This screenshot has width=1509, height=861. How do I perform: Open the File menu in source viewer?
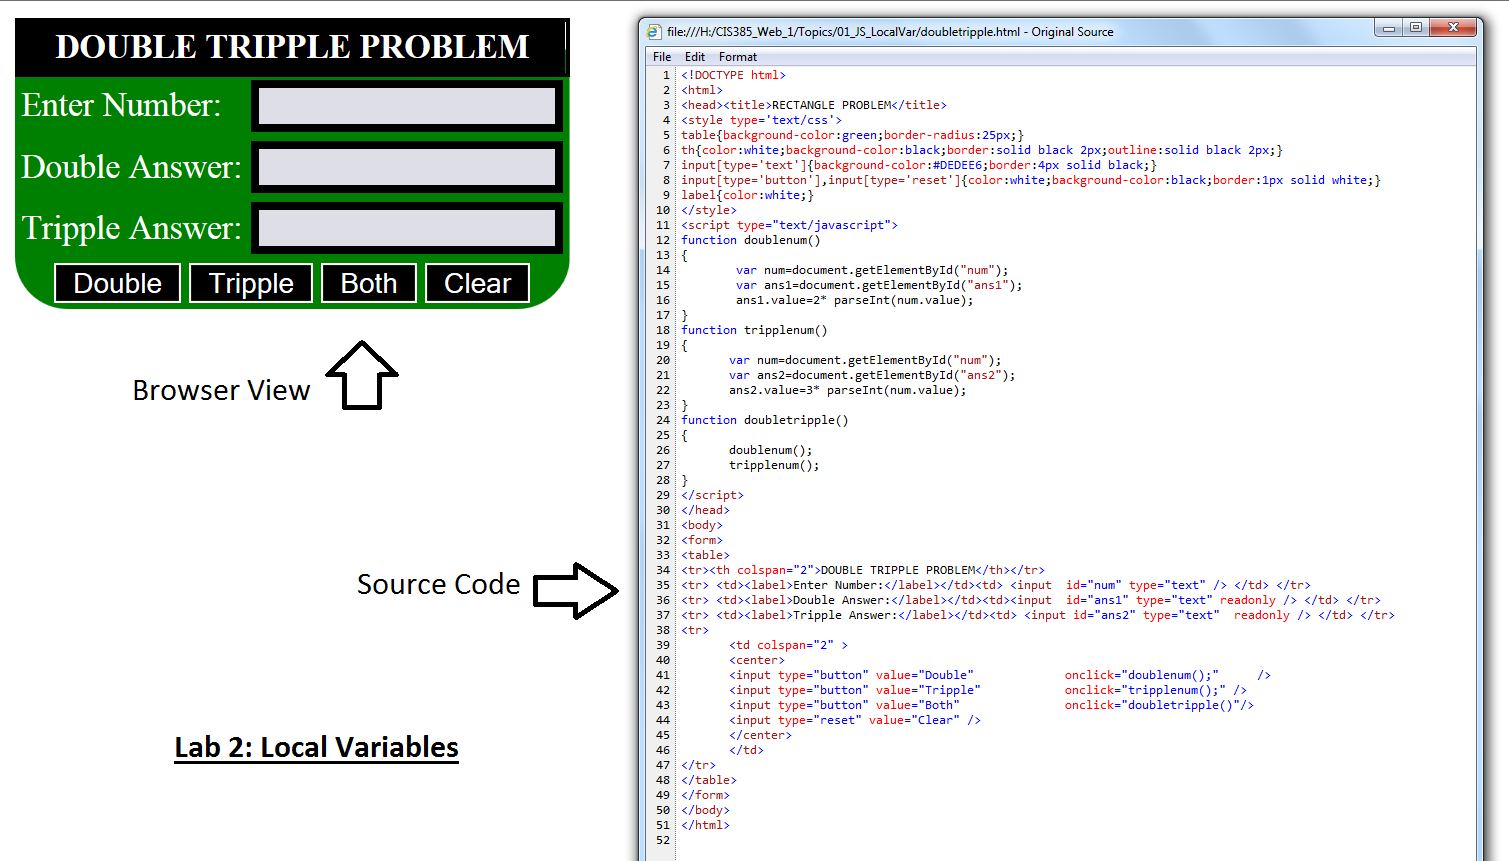tap(662, 57)
